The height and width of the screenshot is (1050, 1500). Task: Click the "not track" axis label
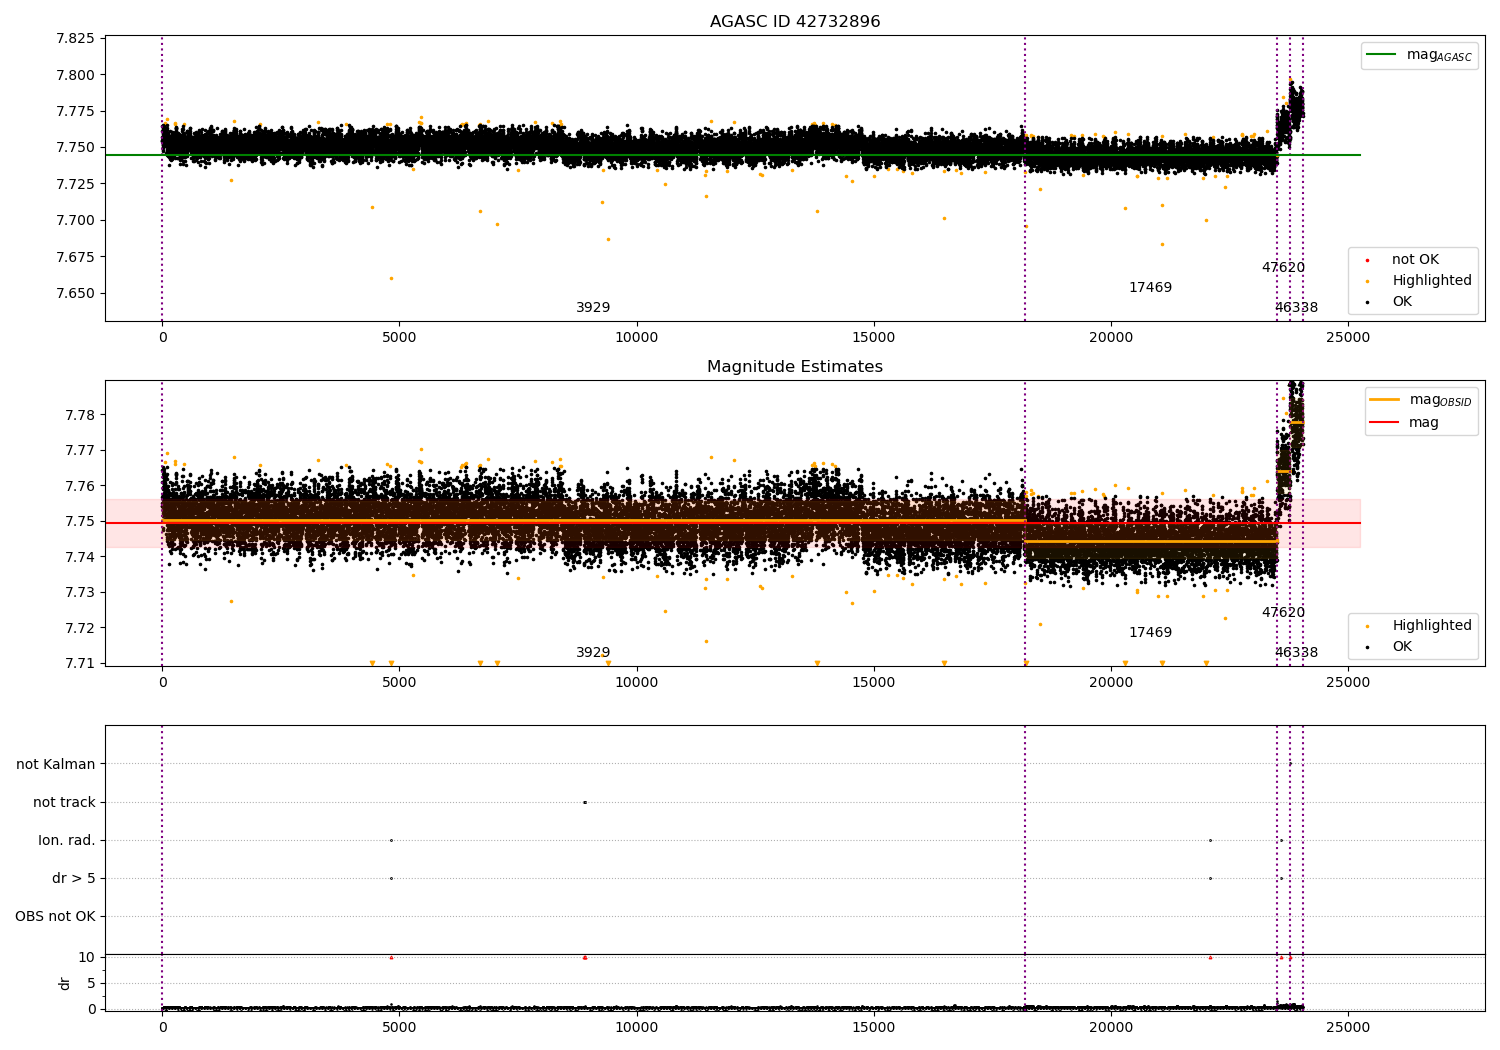point(64,802)
